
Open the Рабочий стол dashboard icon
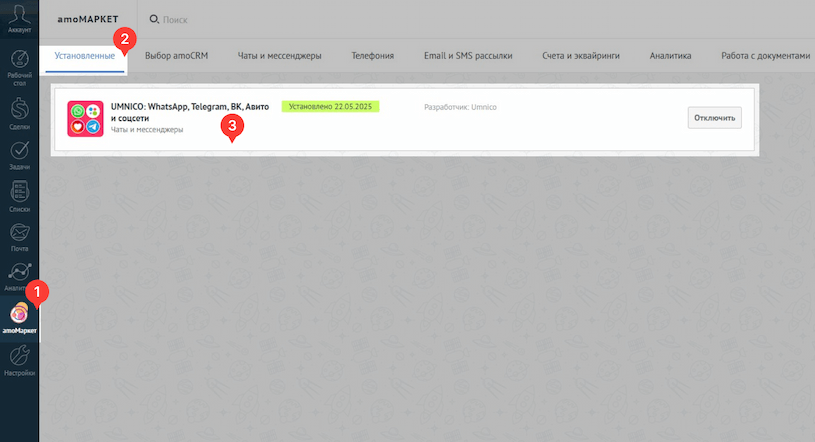coord(19,63)
